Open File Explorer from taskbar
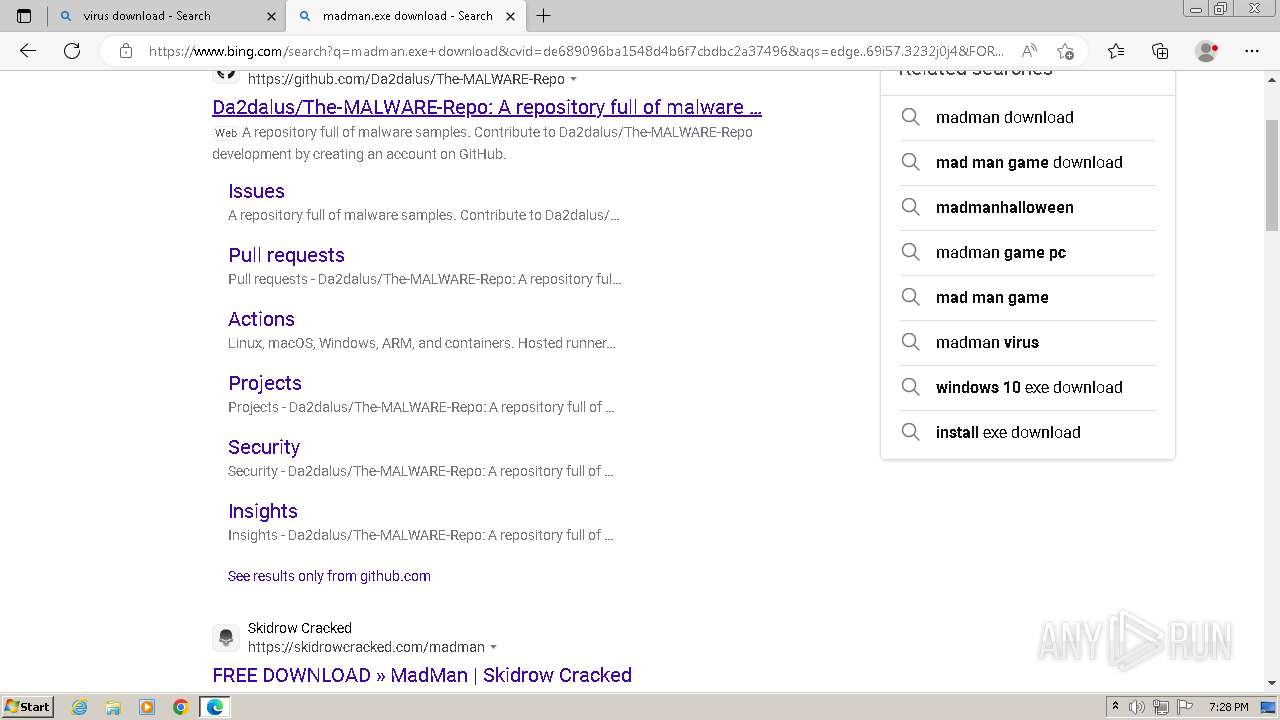Screen dimensions: 1280x720 113,707
